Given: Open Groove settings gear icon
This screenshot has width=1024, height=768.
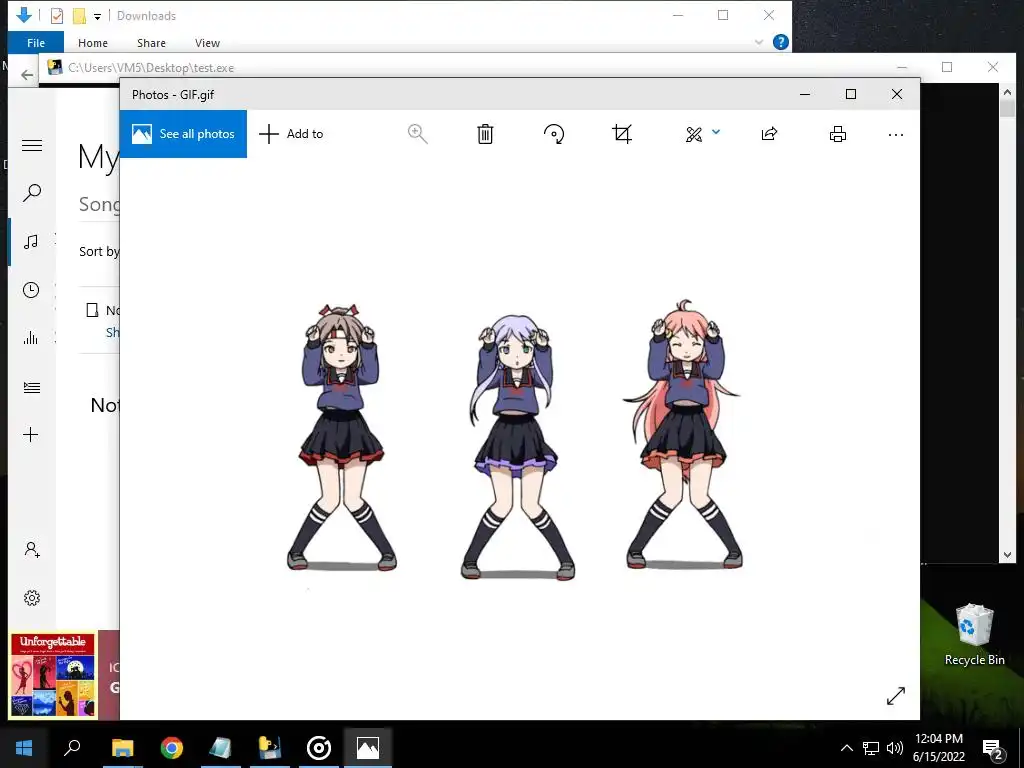Looking at the screenshot, I should pyautogui.click(x=31, y=598).
